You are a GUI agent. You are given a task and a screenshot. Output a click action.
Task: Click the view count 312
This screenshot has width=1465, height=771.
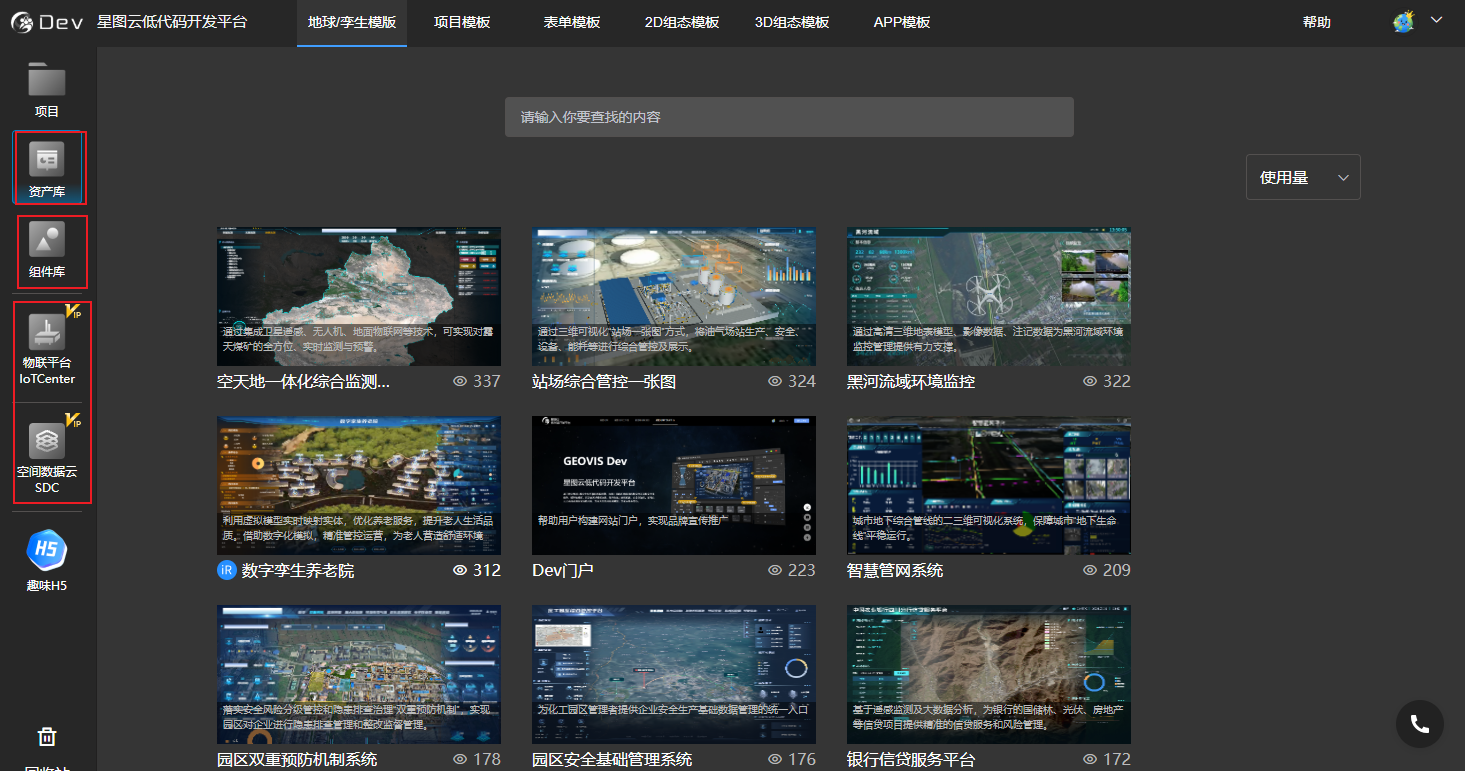[487, 570]
